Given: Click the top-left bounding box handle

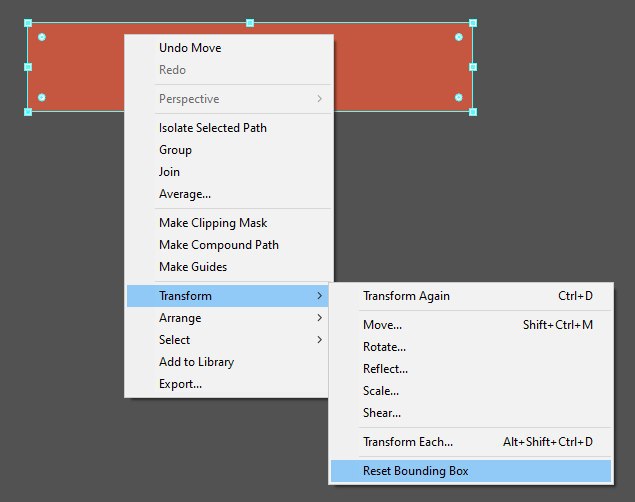Looking at the screenshot, I should [x=28, y=23].
